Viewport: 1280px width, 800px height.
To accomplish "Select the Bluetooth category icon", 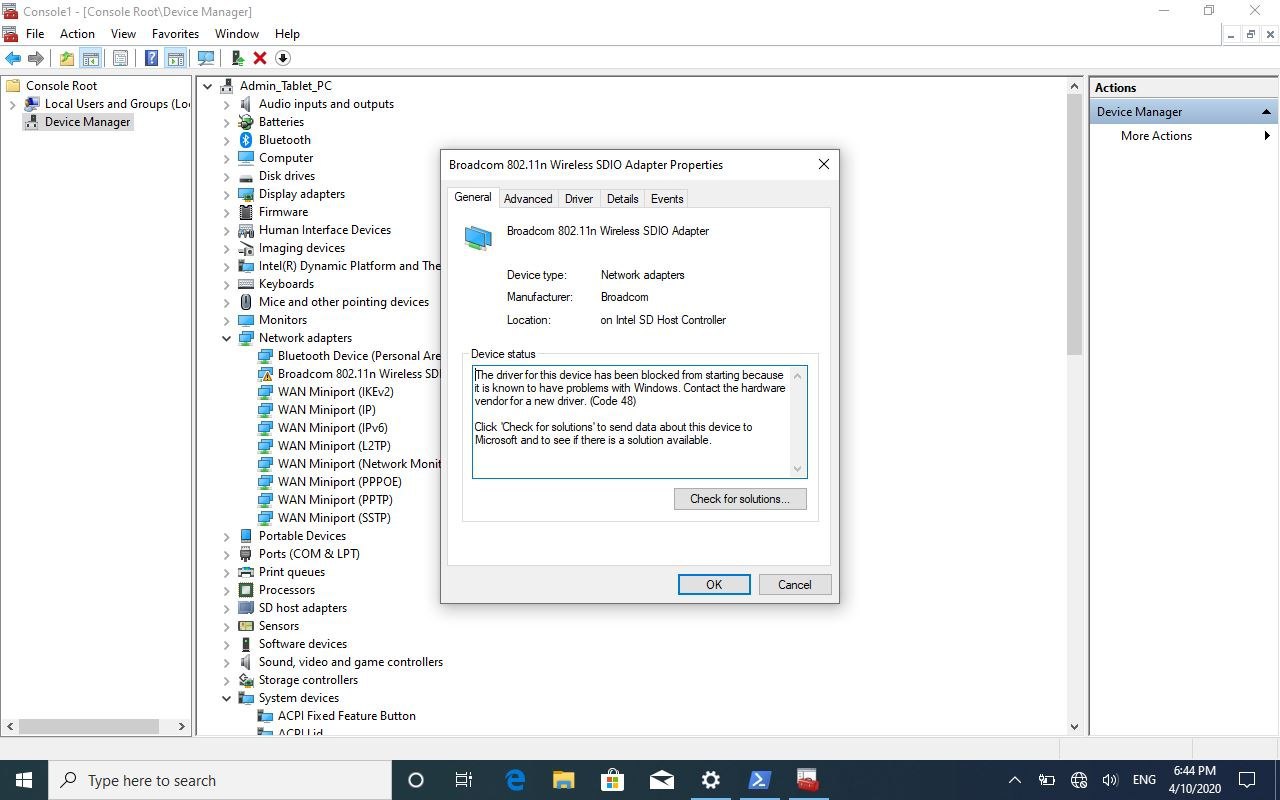I will pyautogui.click(x=246, y=140).
